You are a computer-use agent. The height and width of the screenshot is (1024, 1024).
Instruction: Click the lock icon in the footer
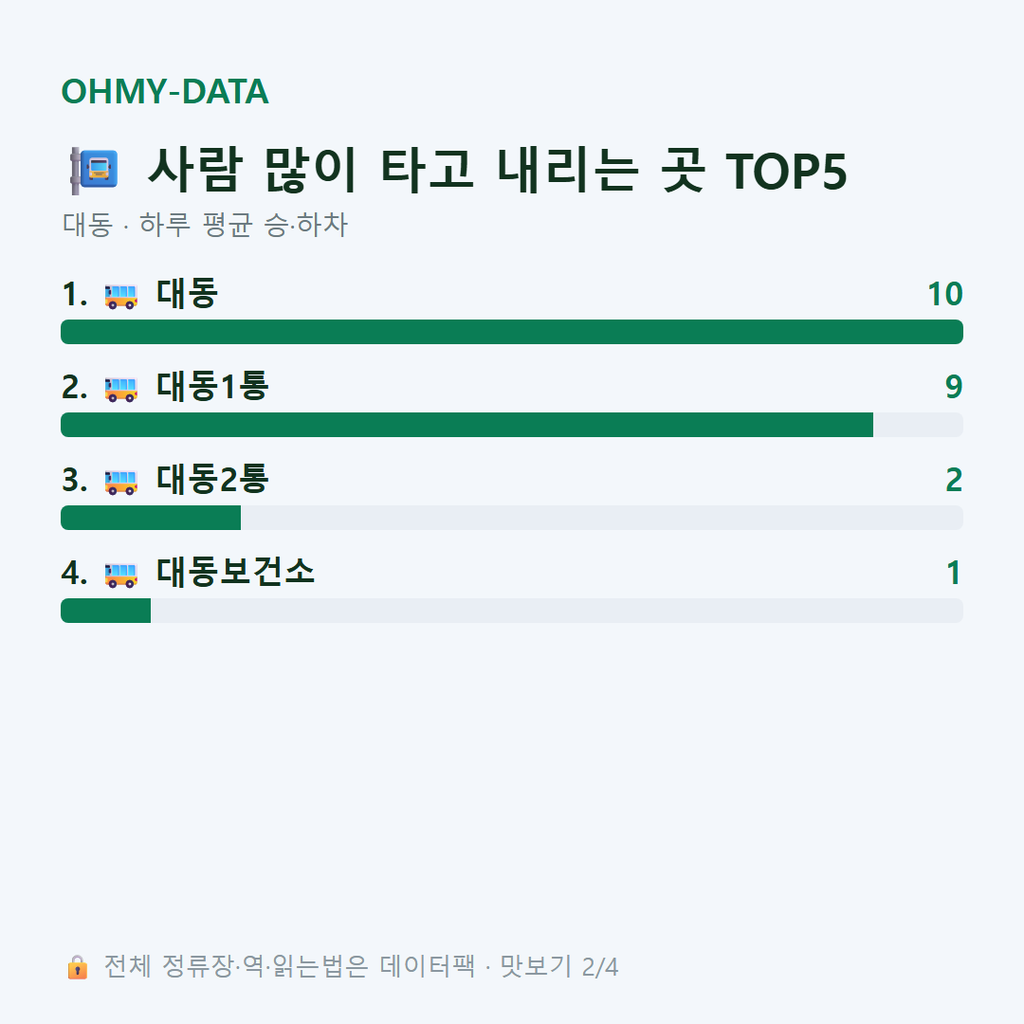pyautogui.click(x=78, y=967)
